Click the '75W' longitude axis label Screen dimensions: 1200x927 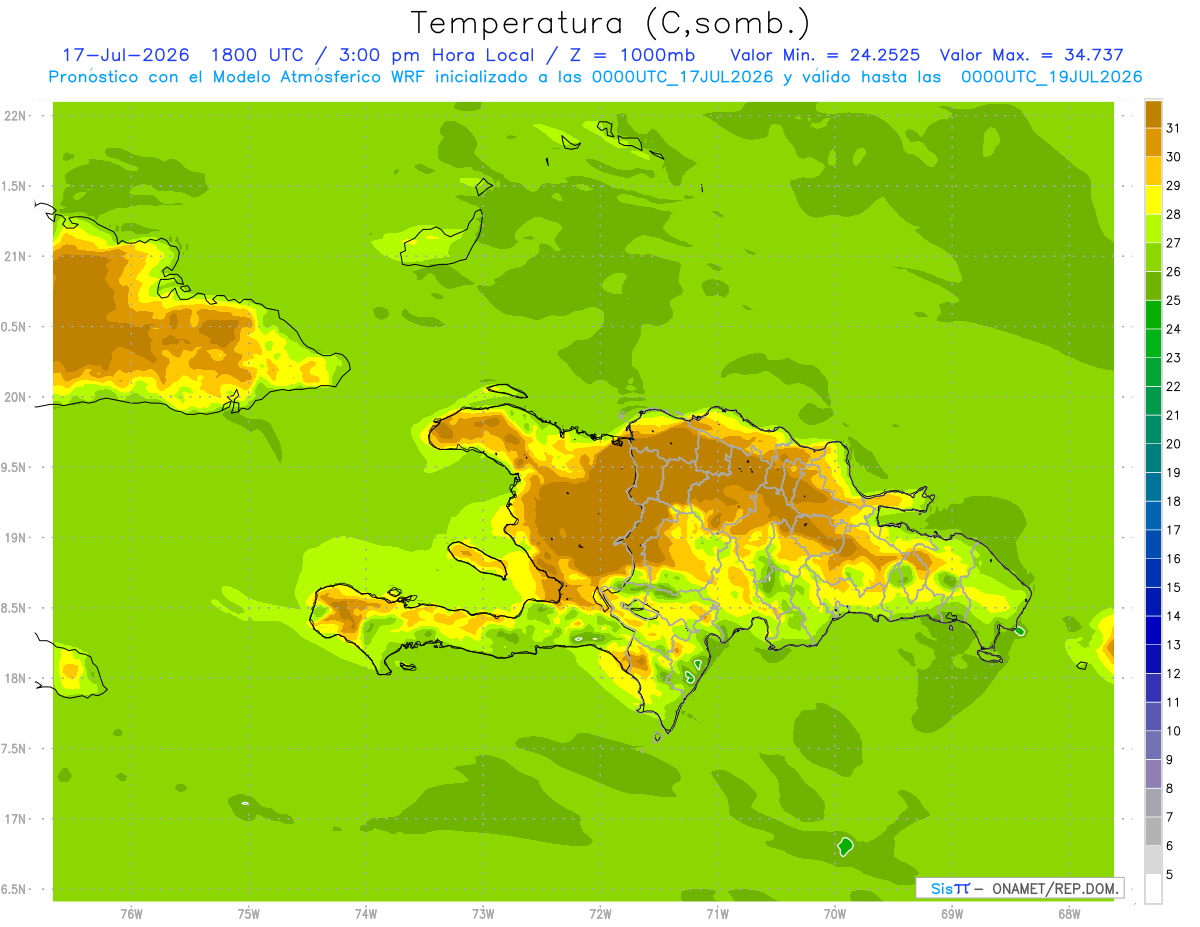click(x=249, y=914)
